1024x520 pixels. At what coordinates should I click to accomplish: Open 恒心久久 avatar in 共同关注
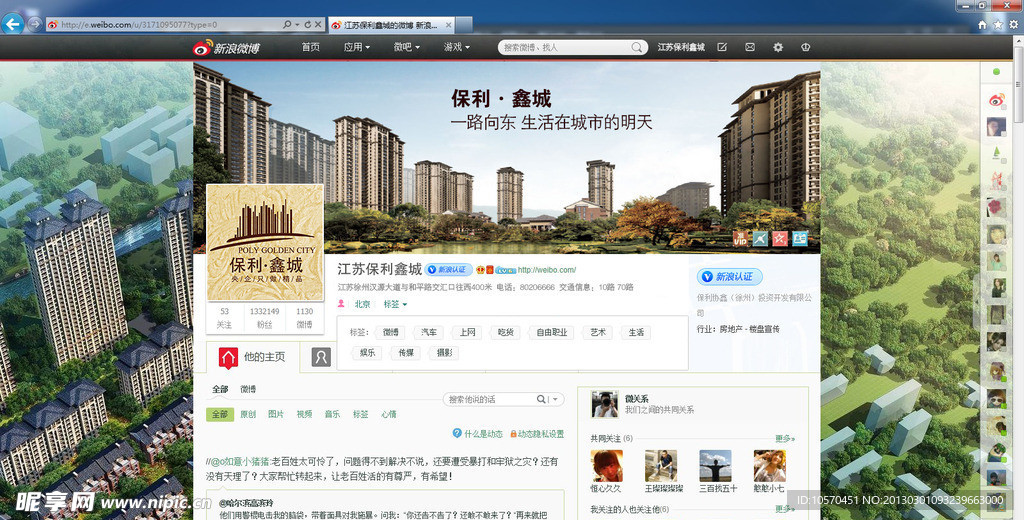click(607, 465)
